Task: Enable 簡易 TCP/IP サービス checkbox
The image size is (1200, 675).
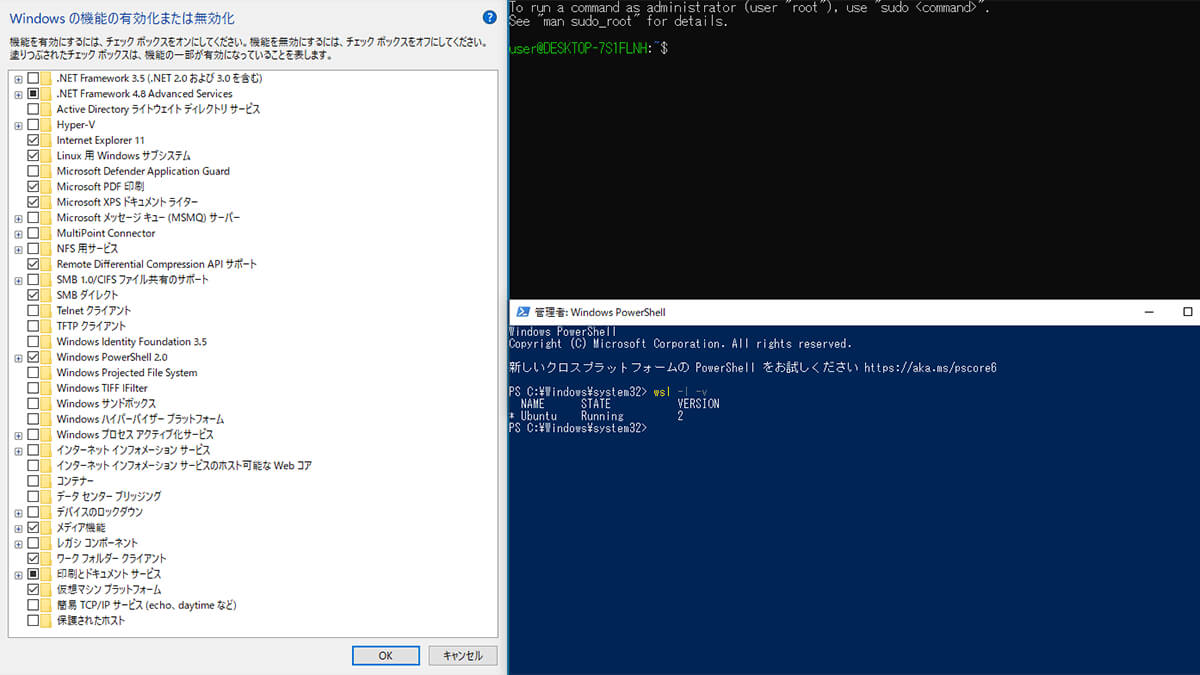Action: pos(33,605)
